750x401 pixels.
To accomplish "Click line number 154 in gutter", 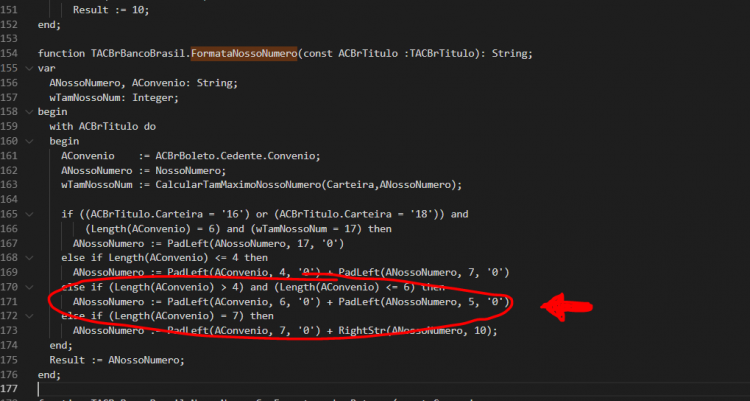I will click(9, 54).
